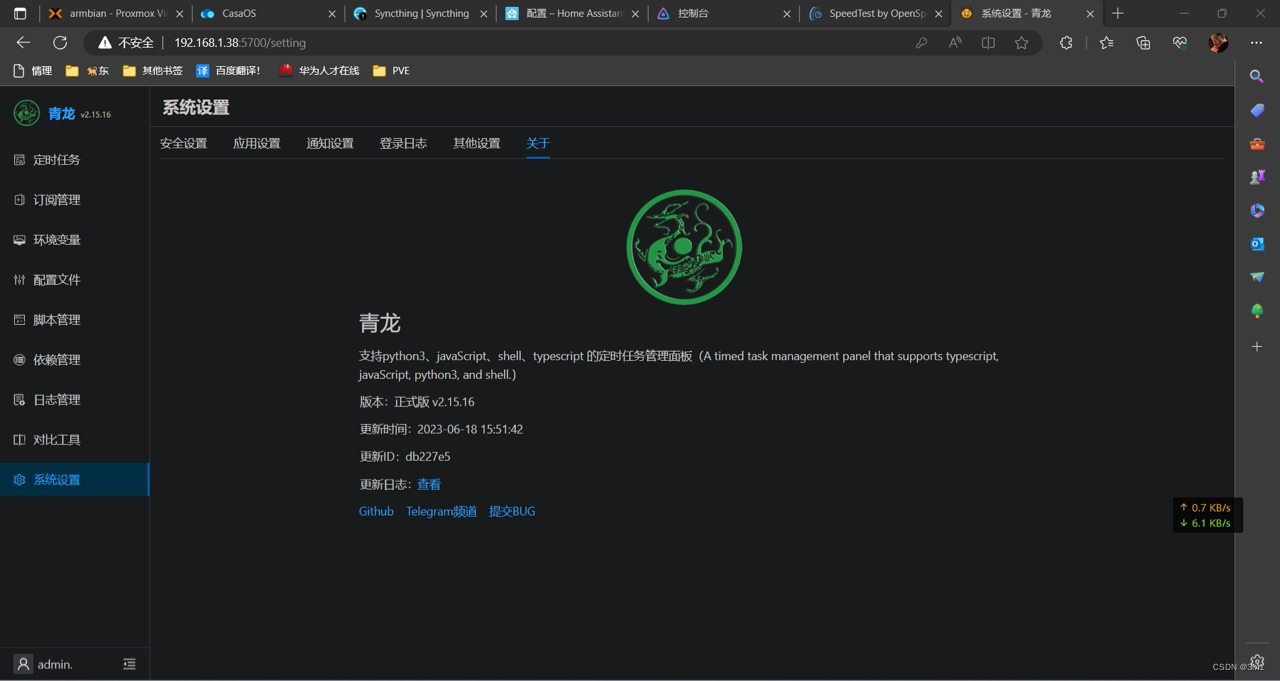Click the Qinglong dragon logo in sidebar header
The width and height of the screenshot is (1280, 681).
27,113
